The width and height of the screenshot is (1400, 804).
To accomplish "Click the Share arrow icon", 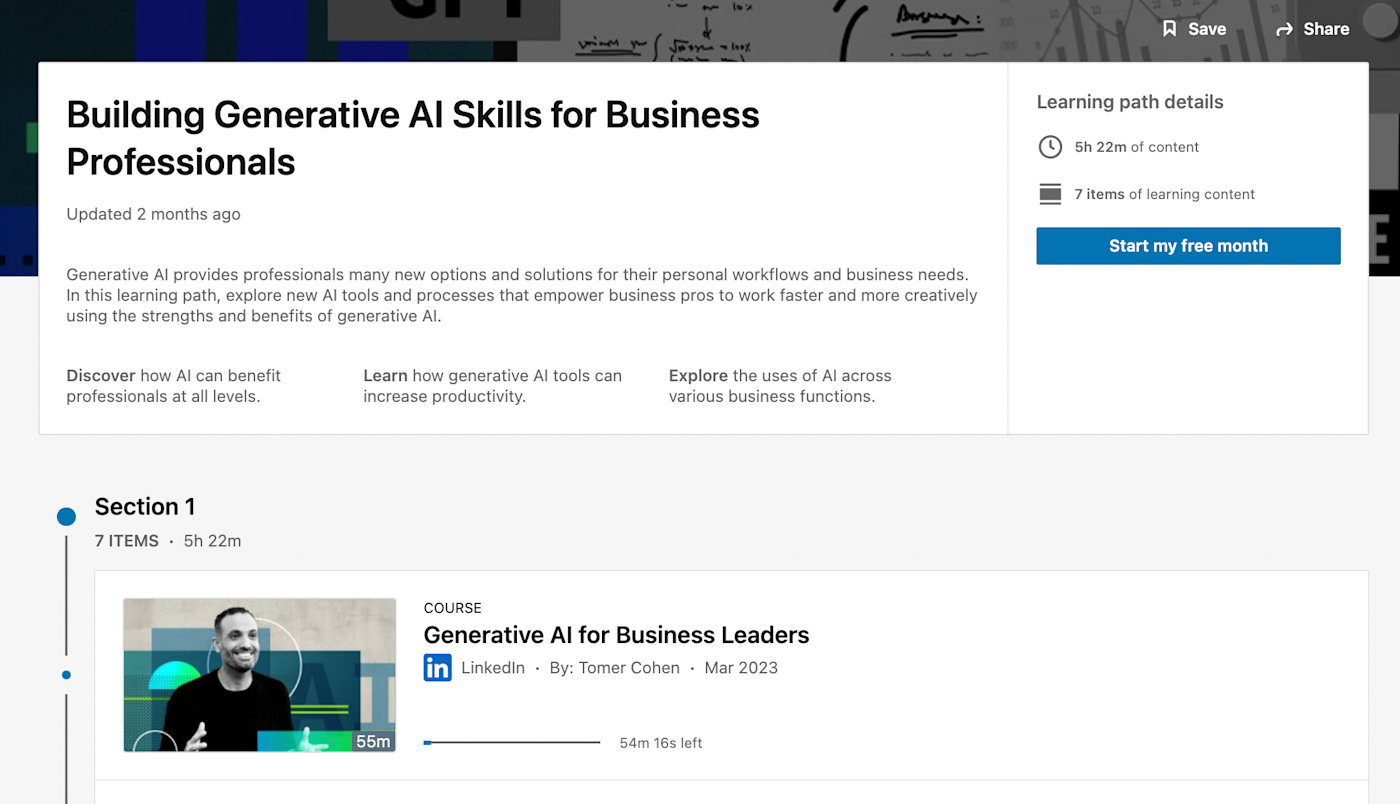I will tap(1285, 30).
